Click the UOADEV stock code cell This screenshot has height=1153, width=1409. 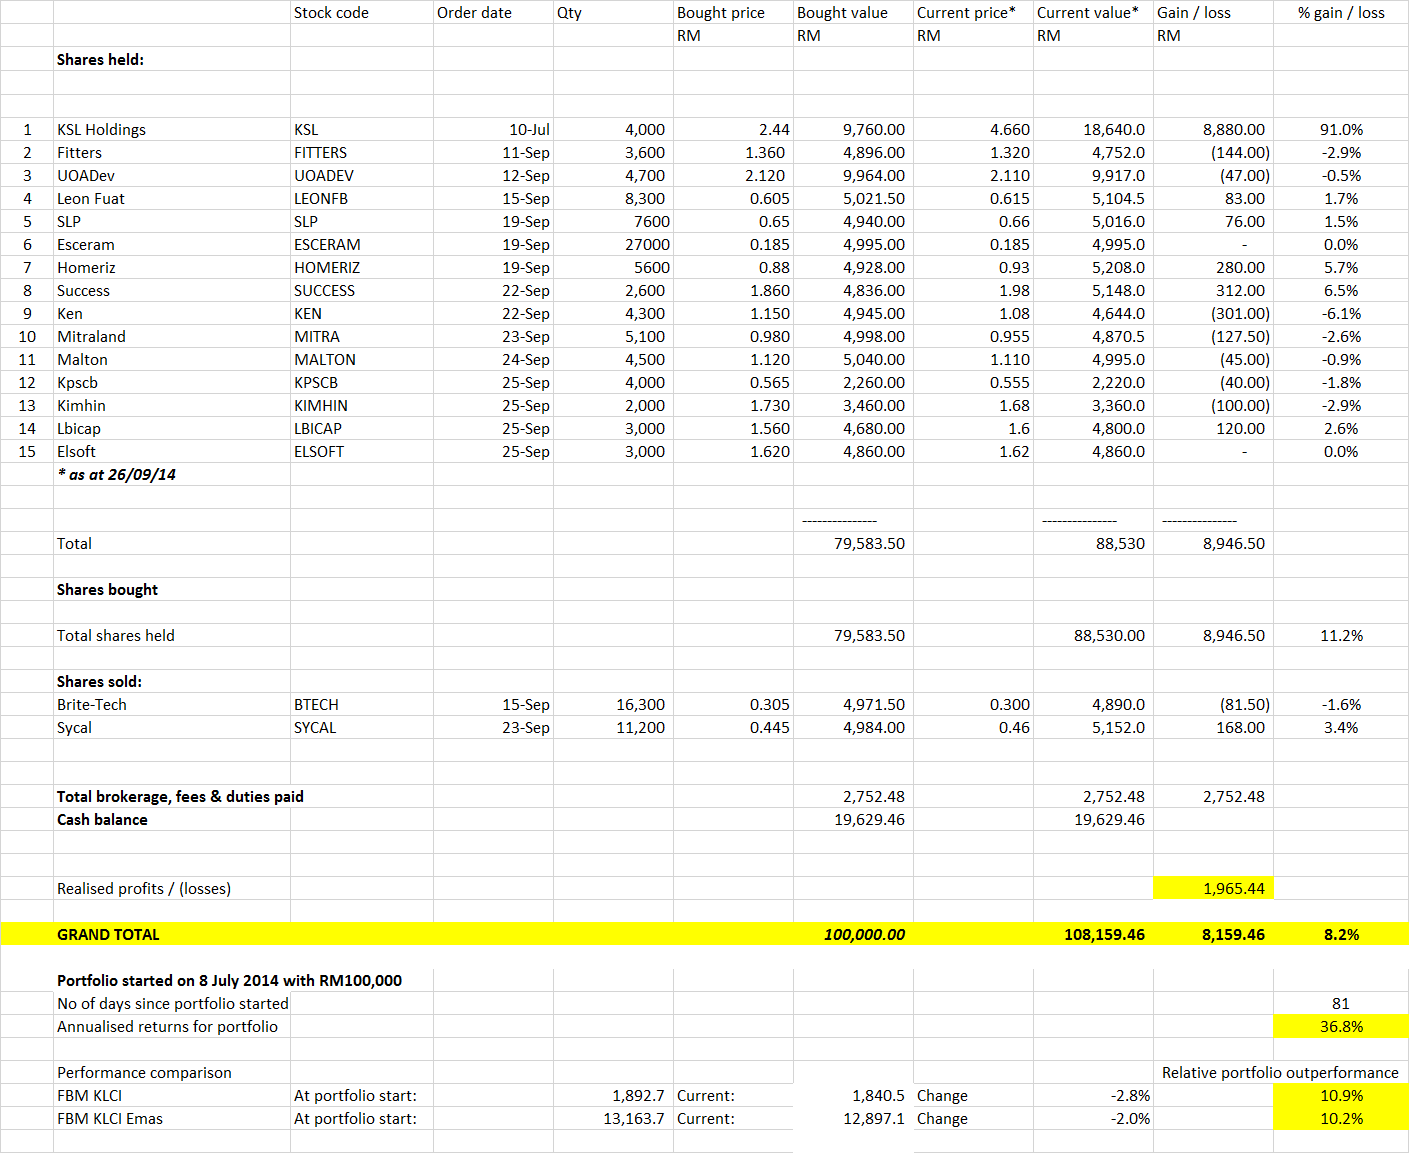361,175
